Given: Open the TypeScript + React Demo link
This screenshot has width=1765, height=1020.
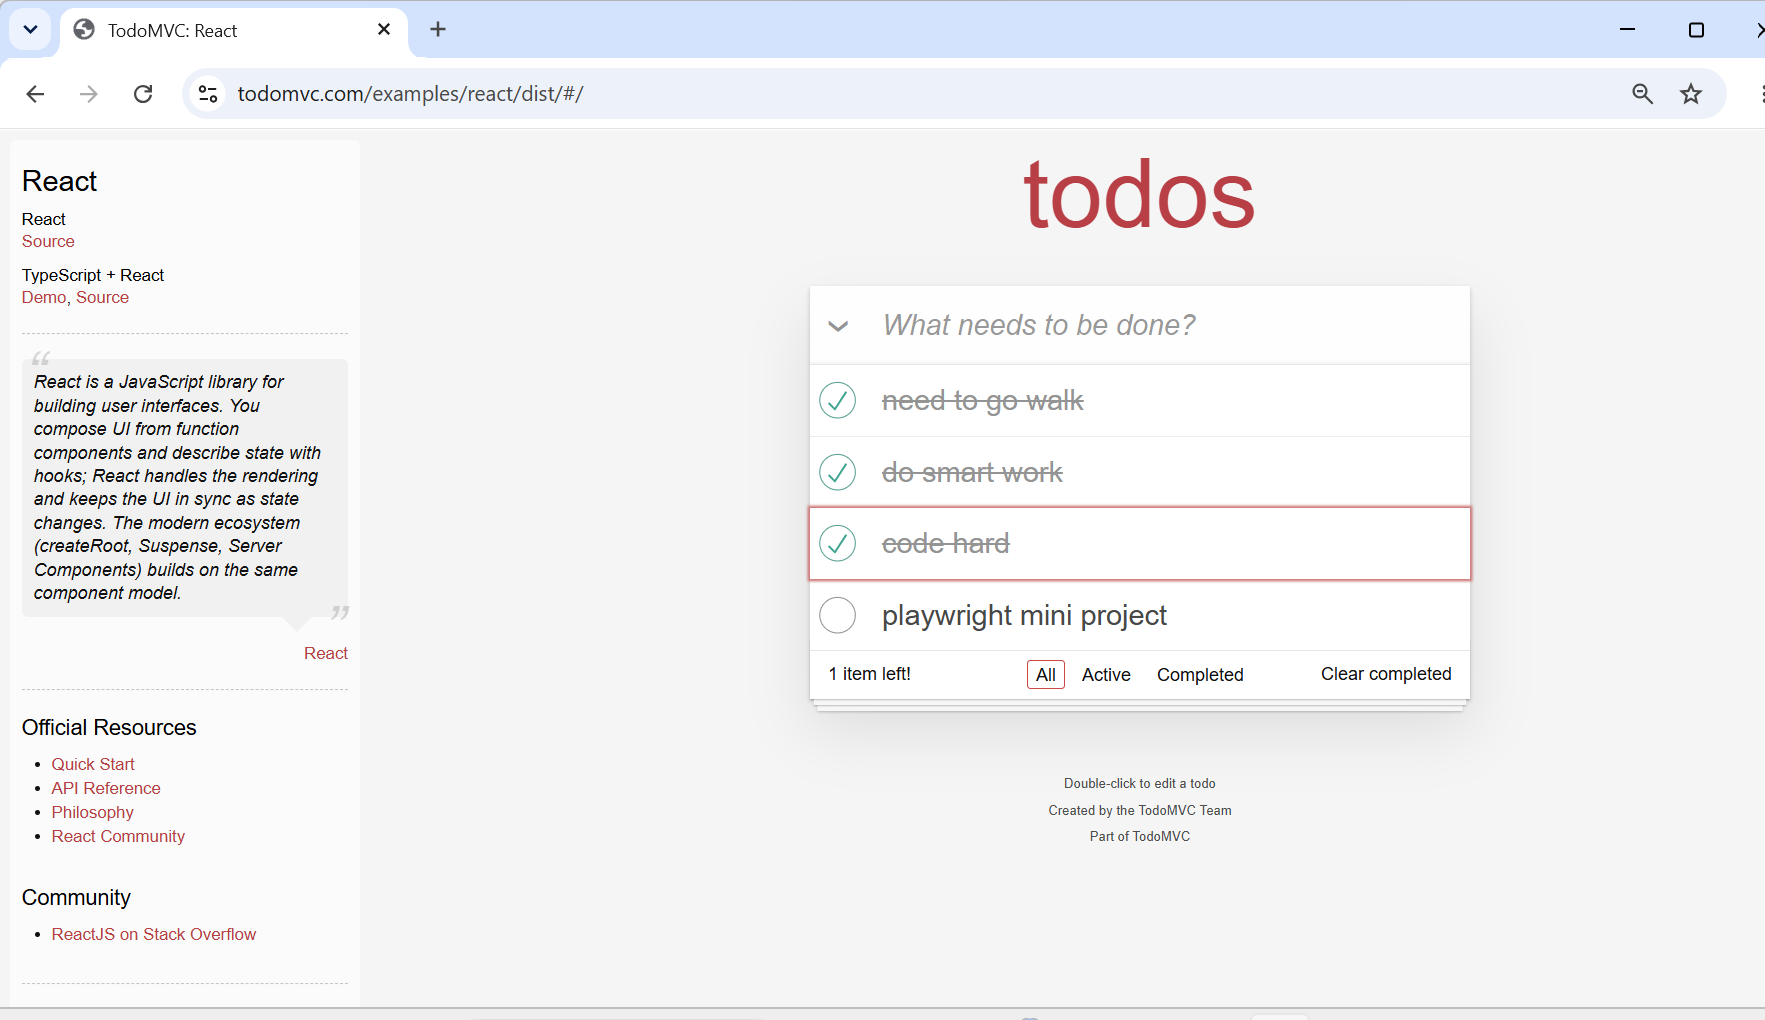Looking at the screenshot, I should (44, 297).
